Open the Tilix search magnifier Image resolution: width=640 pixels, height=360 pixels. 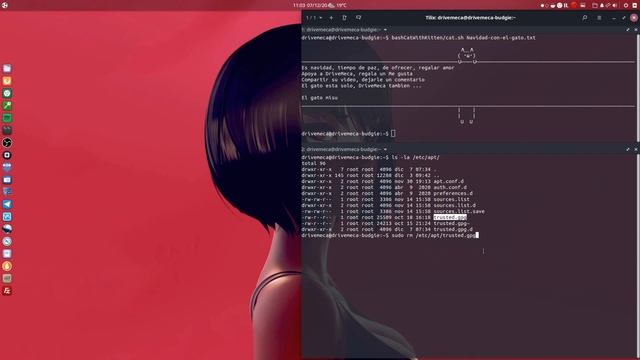pyautogui.click(x=584, y=18)
